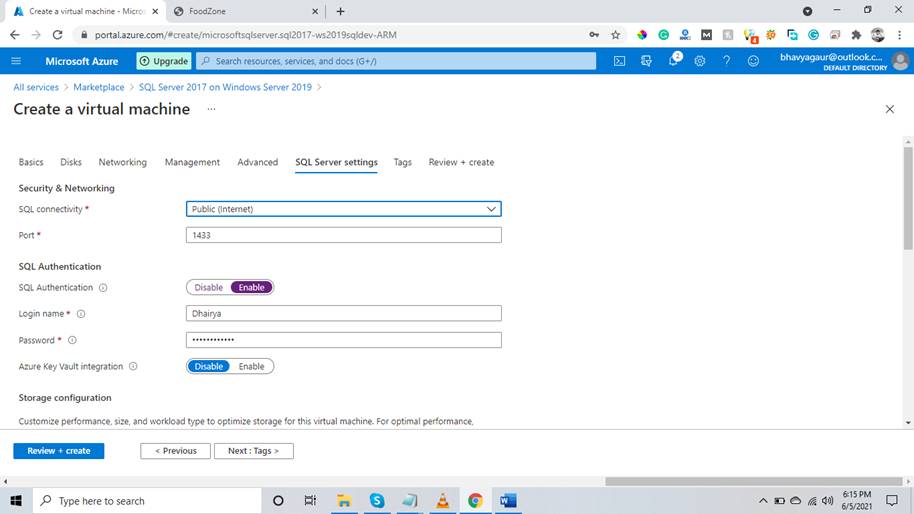The height and width of the screenshot is (514, 914).
Task: Show info tooltip for SQL Authentication
Action: tap(103, 288)
